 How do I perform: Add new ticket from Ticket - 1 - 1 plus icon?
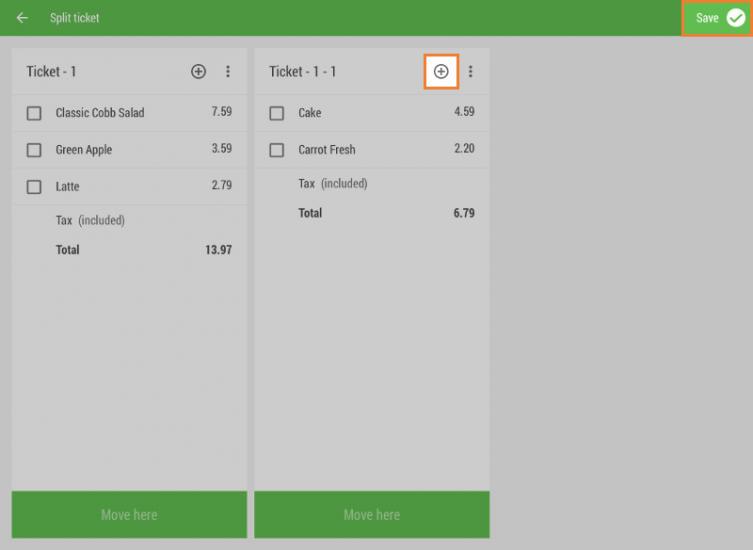pos(441,72)
